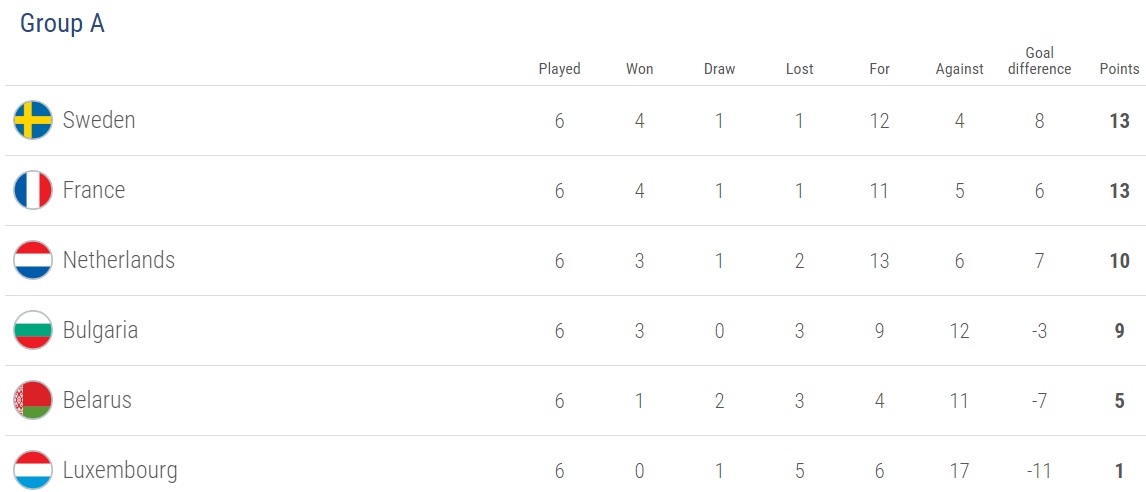Click the Belarus flag icon
The image size is (1146, 492).
coord(33,400)
